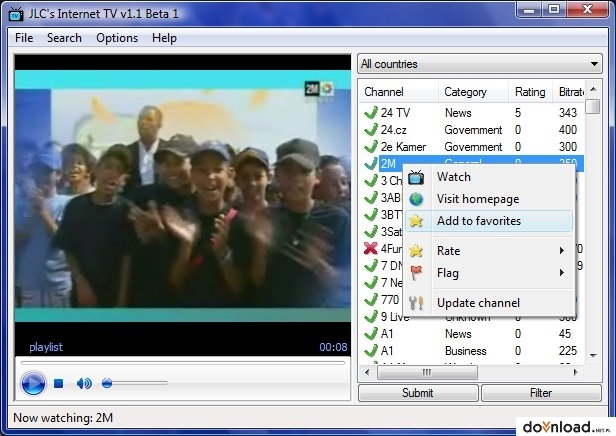
Task: Select the 24.cz channel row
Action: (x=473, y=130)
